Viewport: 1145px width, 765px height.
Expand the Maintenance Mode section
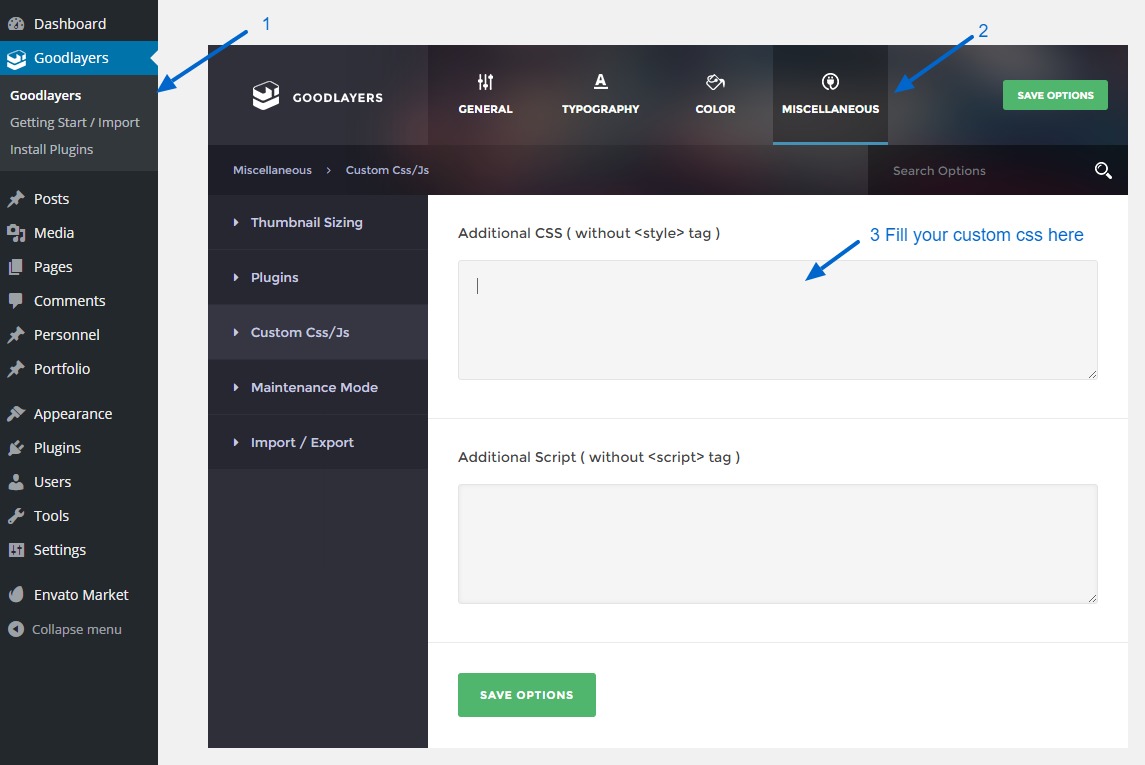(314, 388)
